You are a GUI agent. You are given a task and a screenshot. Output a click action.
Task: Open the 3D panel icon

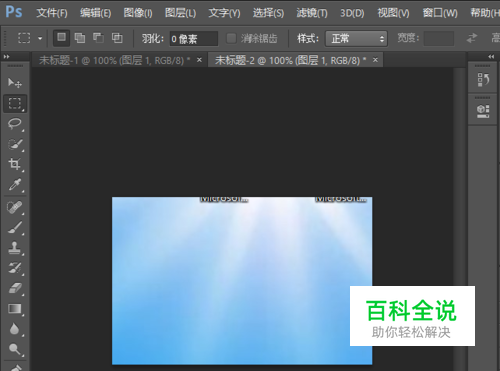tap(483, 111)
